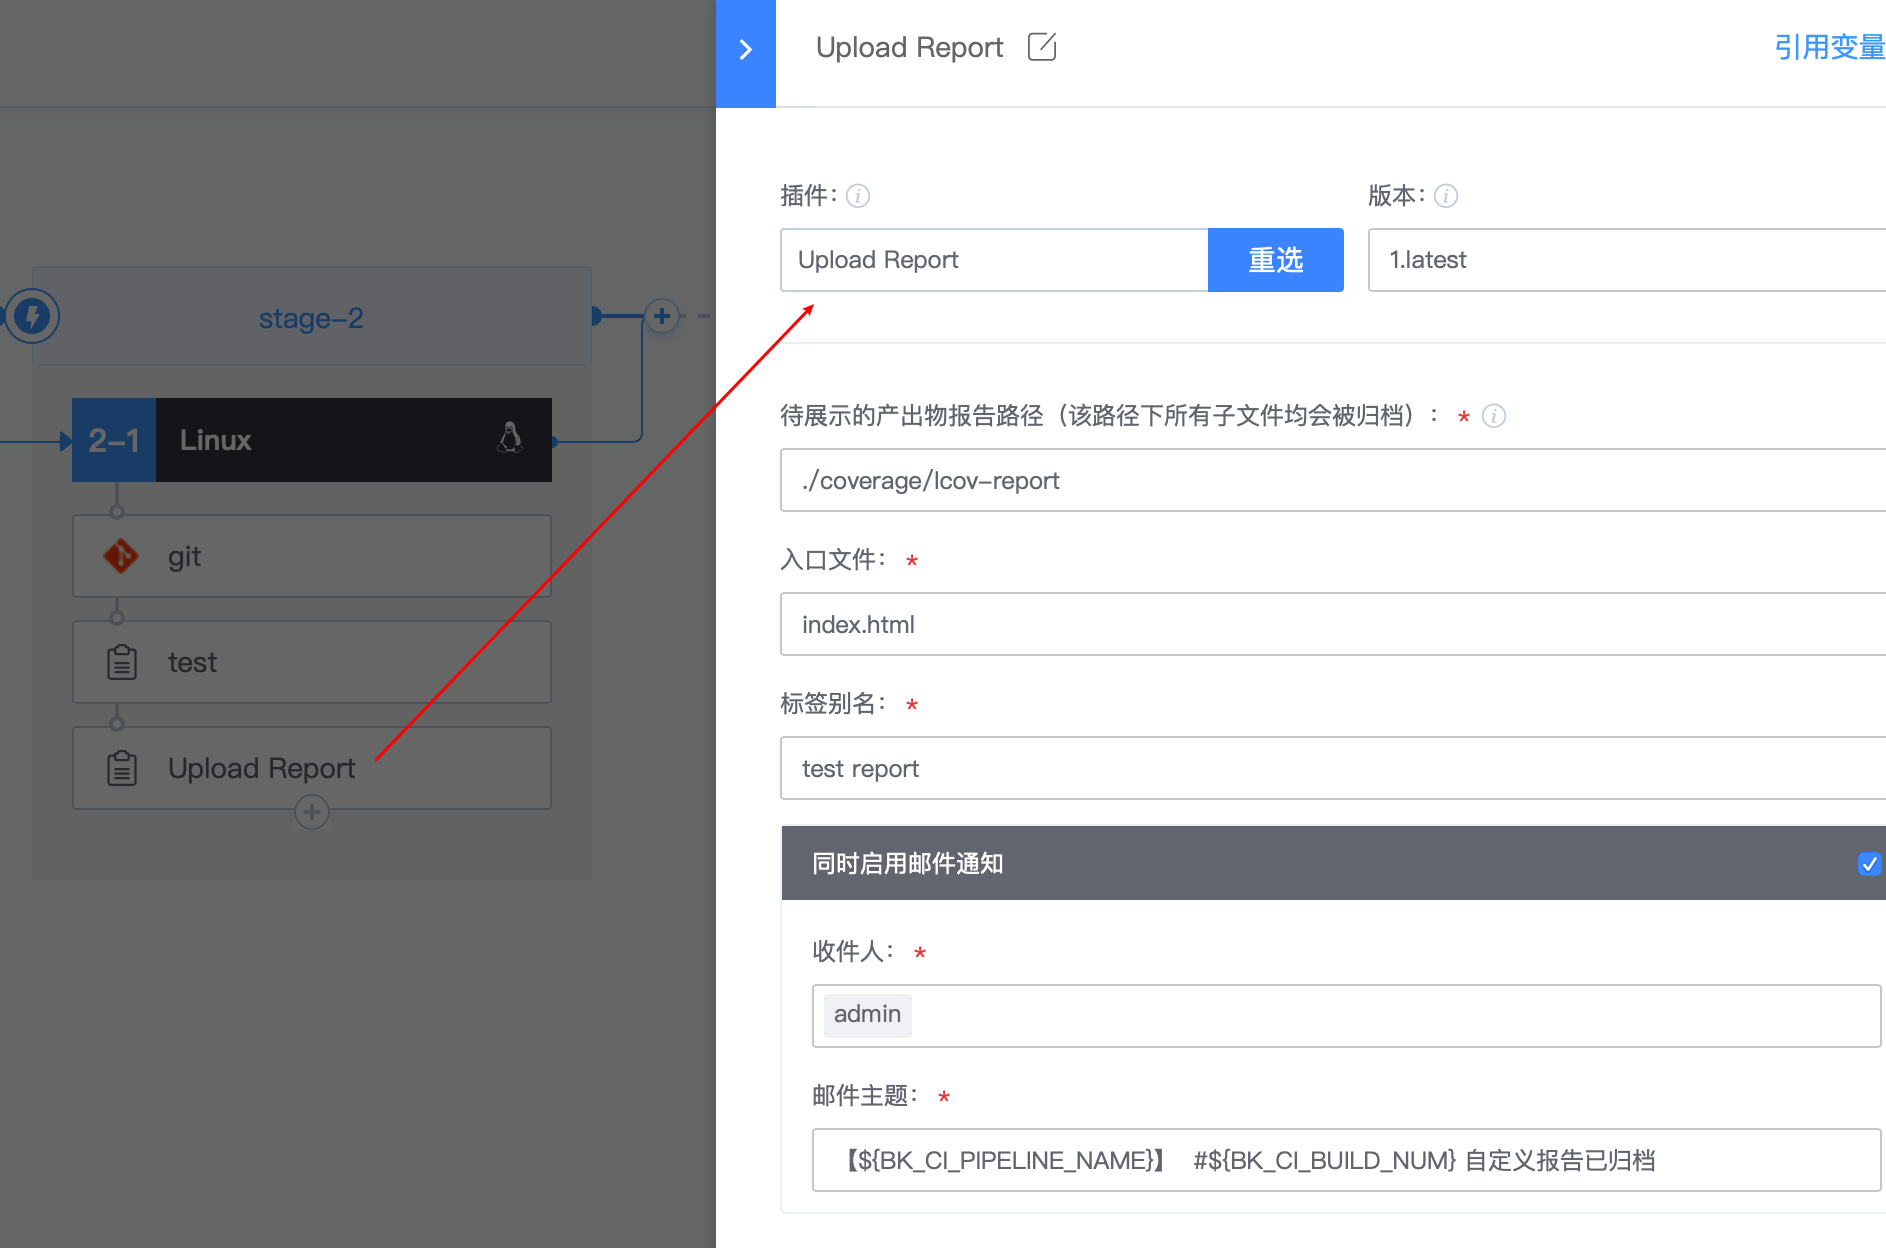This screenshot has width=1886, height=1248.
Task: Click the test report tag alias field
Action: [x=1333, y=768]
